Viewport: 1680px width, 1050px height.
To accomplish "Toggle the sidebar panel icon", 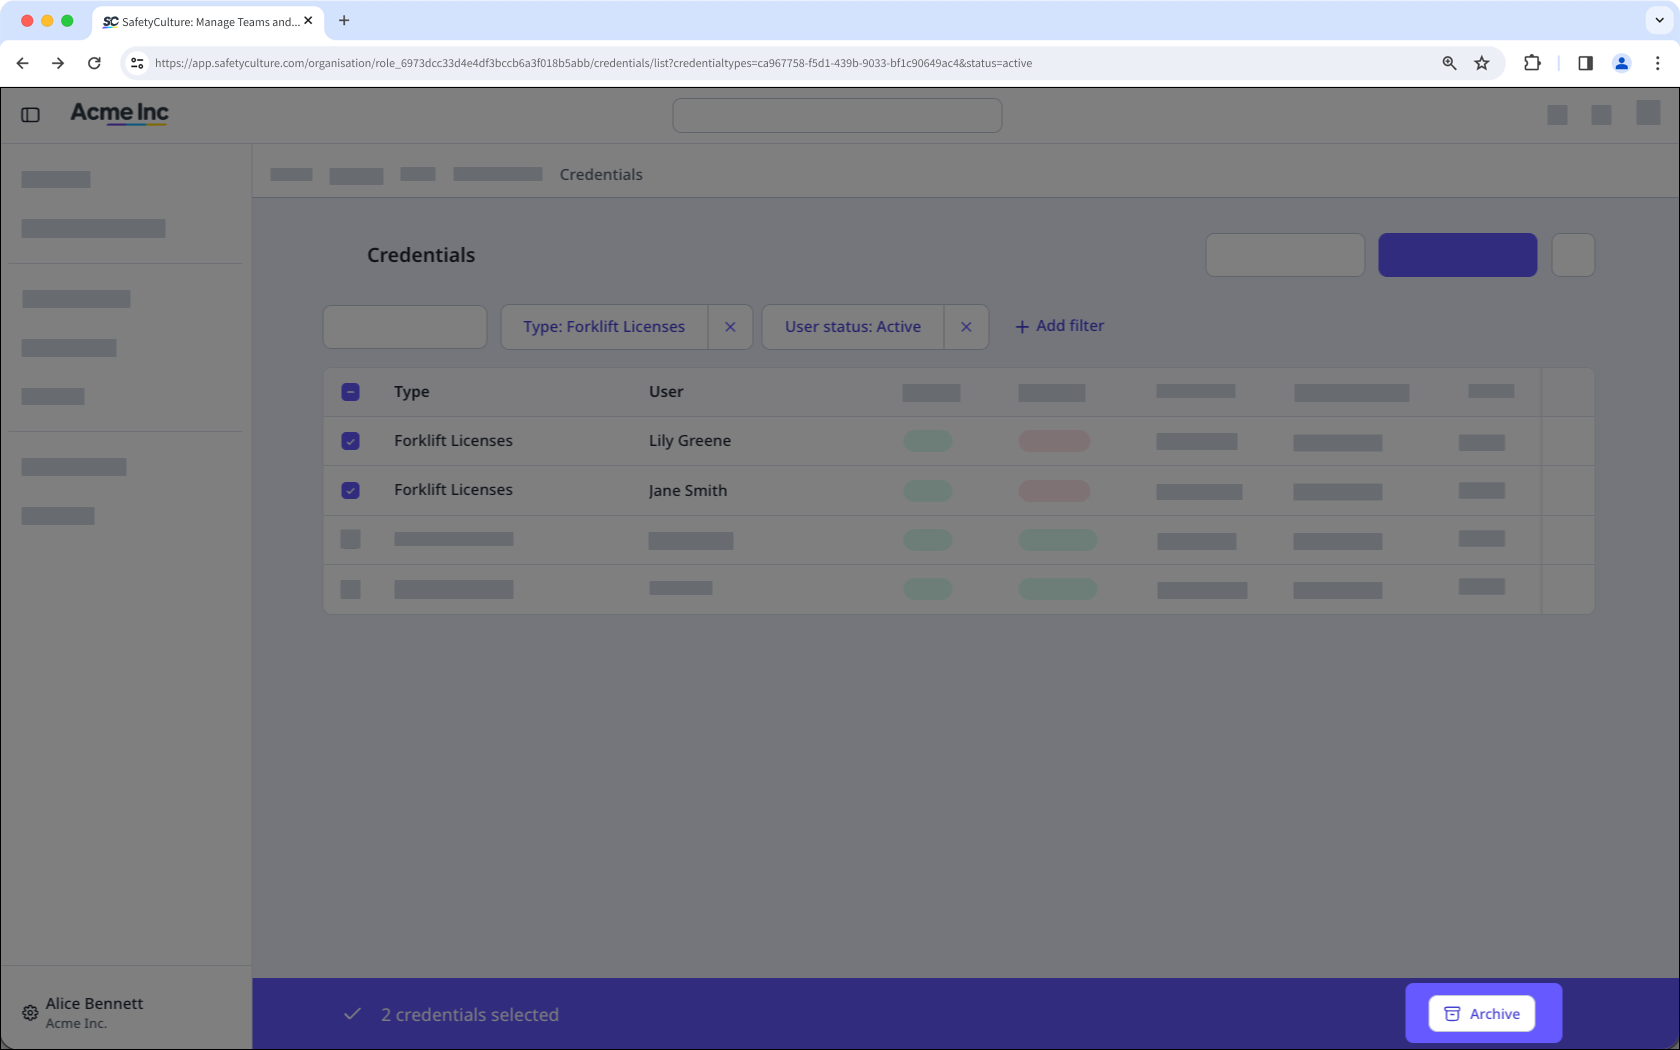I will click(30, 115).
